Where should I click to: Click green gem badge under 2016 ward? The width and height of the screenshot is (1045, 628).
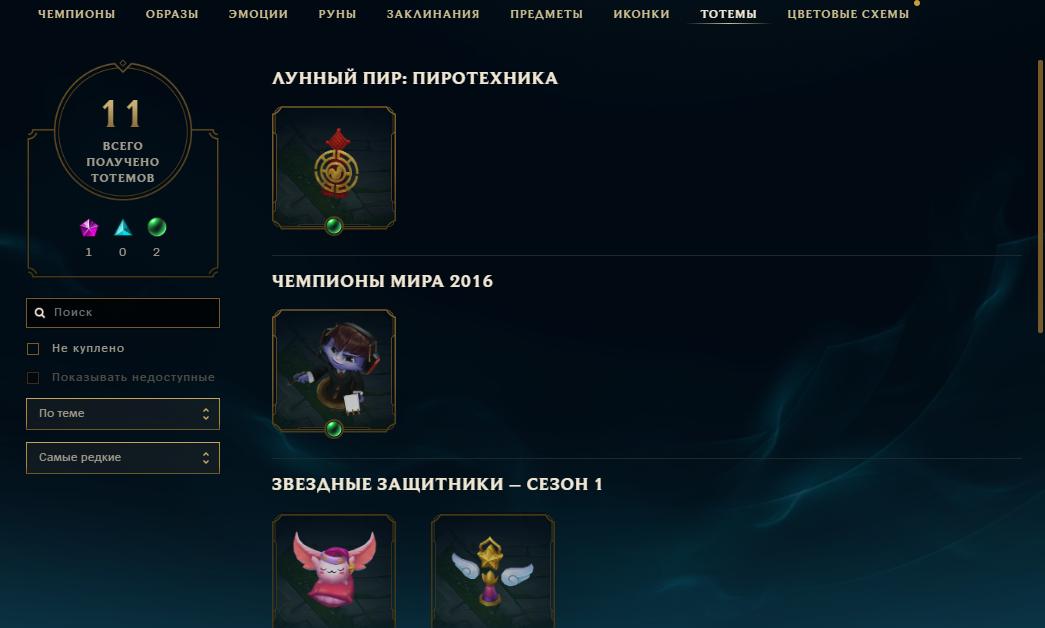[334, 429]
